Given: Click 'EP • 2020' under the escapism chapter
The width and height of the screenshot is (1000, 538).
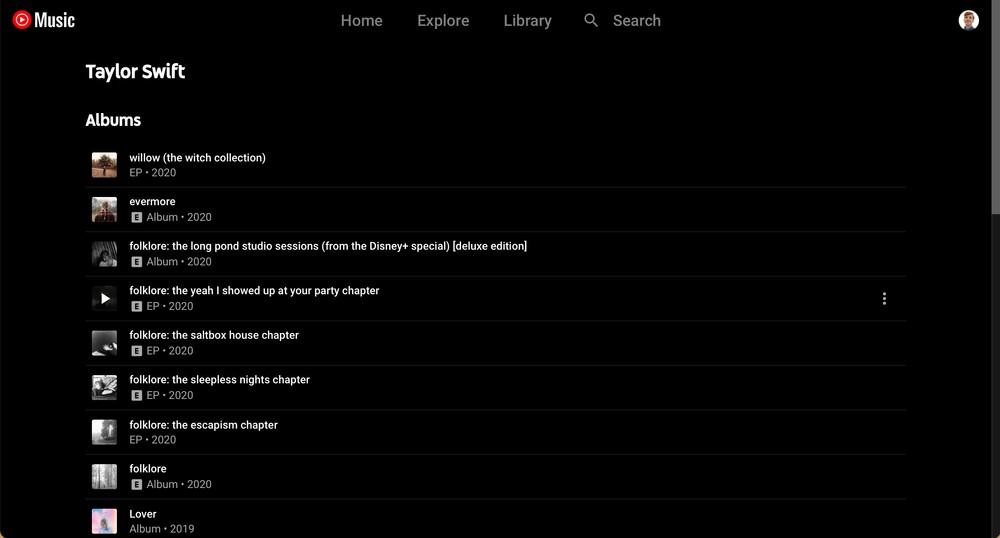Looking at the screenshot, I should [152, 440].
